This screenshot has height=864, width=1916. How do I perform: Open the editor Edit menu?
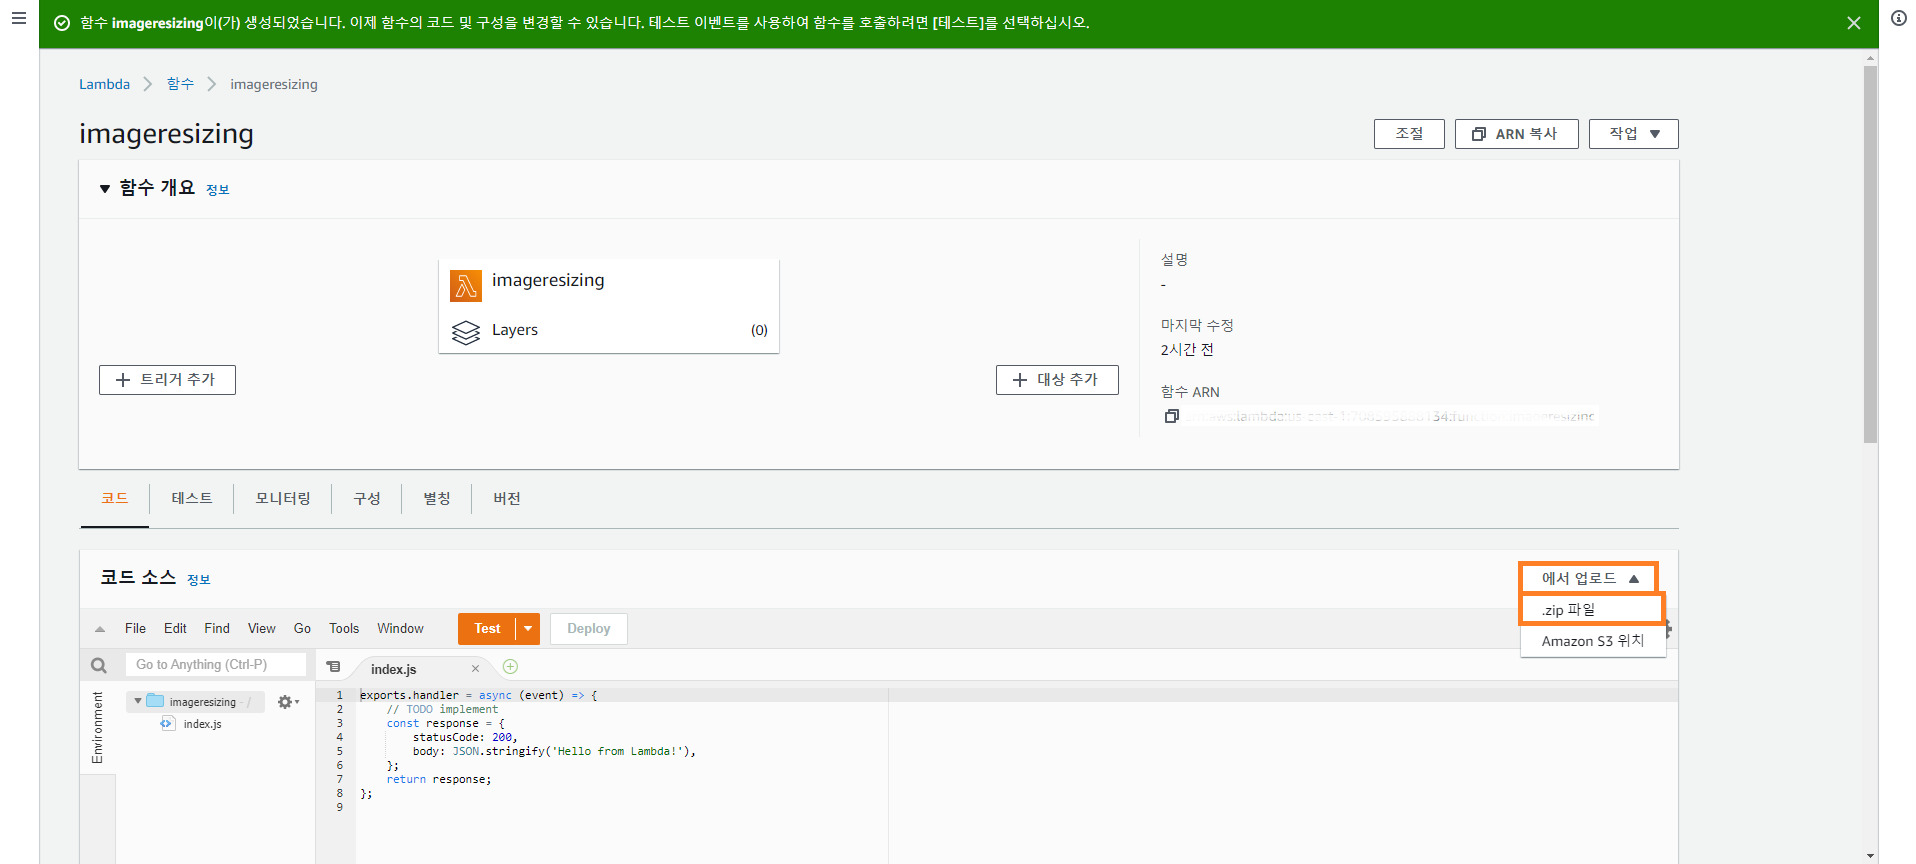pyautogui.click(x=175, y=629)
